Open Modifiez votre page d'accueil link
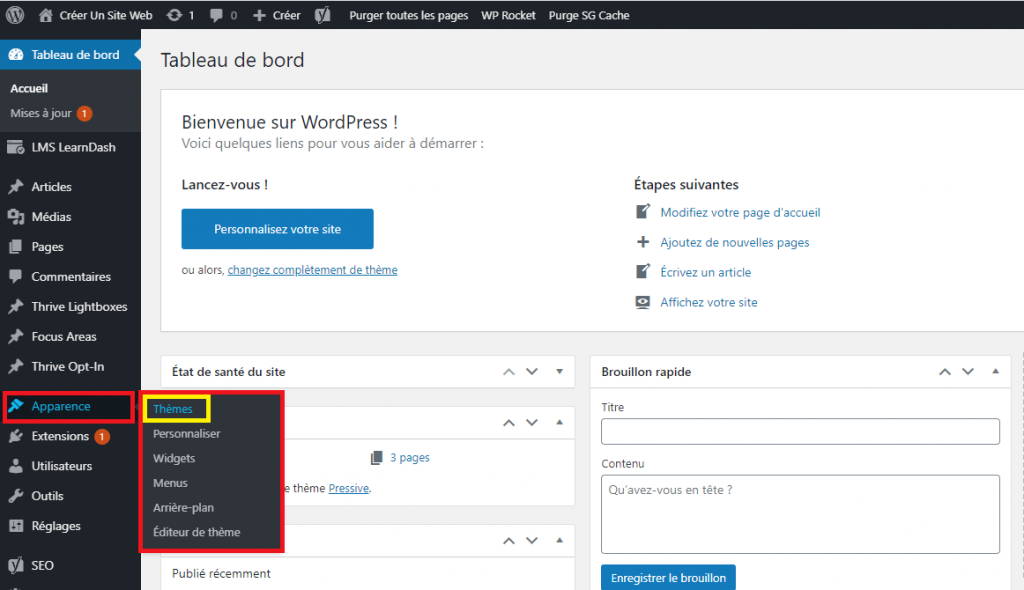The height and width of the screenshot is (590, 1024). [x=740, y=212]
